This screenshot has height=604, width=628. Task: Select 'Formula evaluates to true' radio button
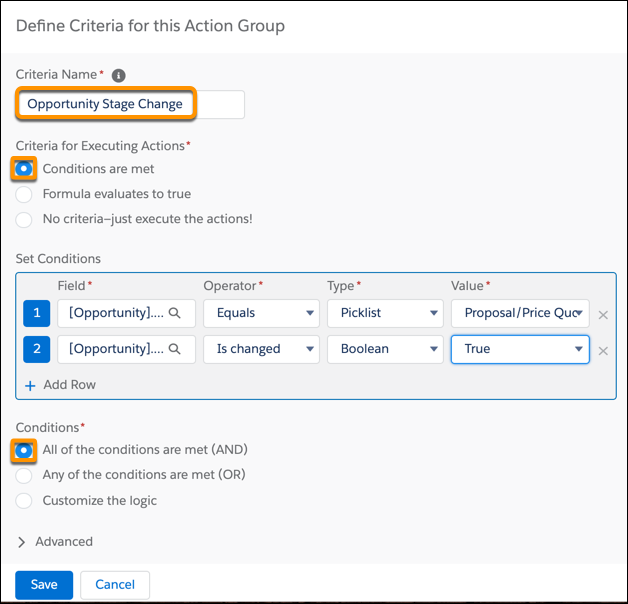point(24,194)
